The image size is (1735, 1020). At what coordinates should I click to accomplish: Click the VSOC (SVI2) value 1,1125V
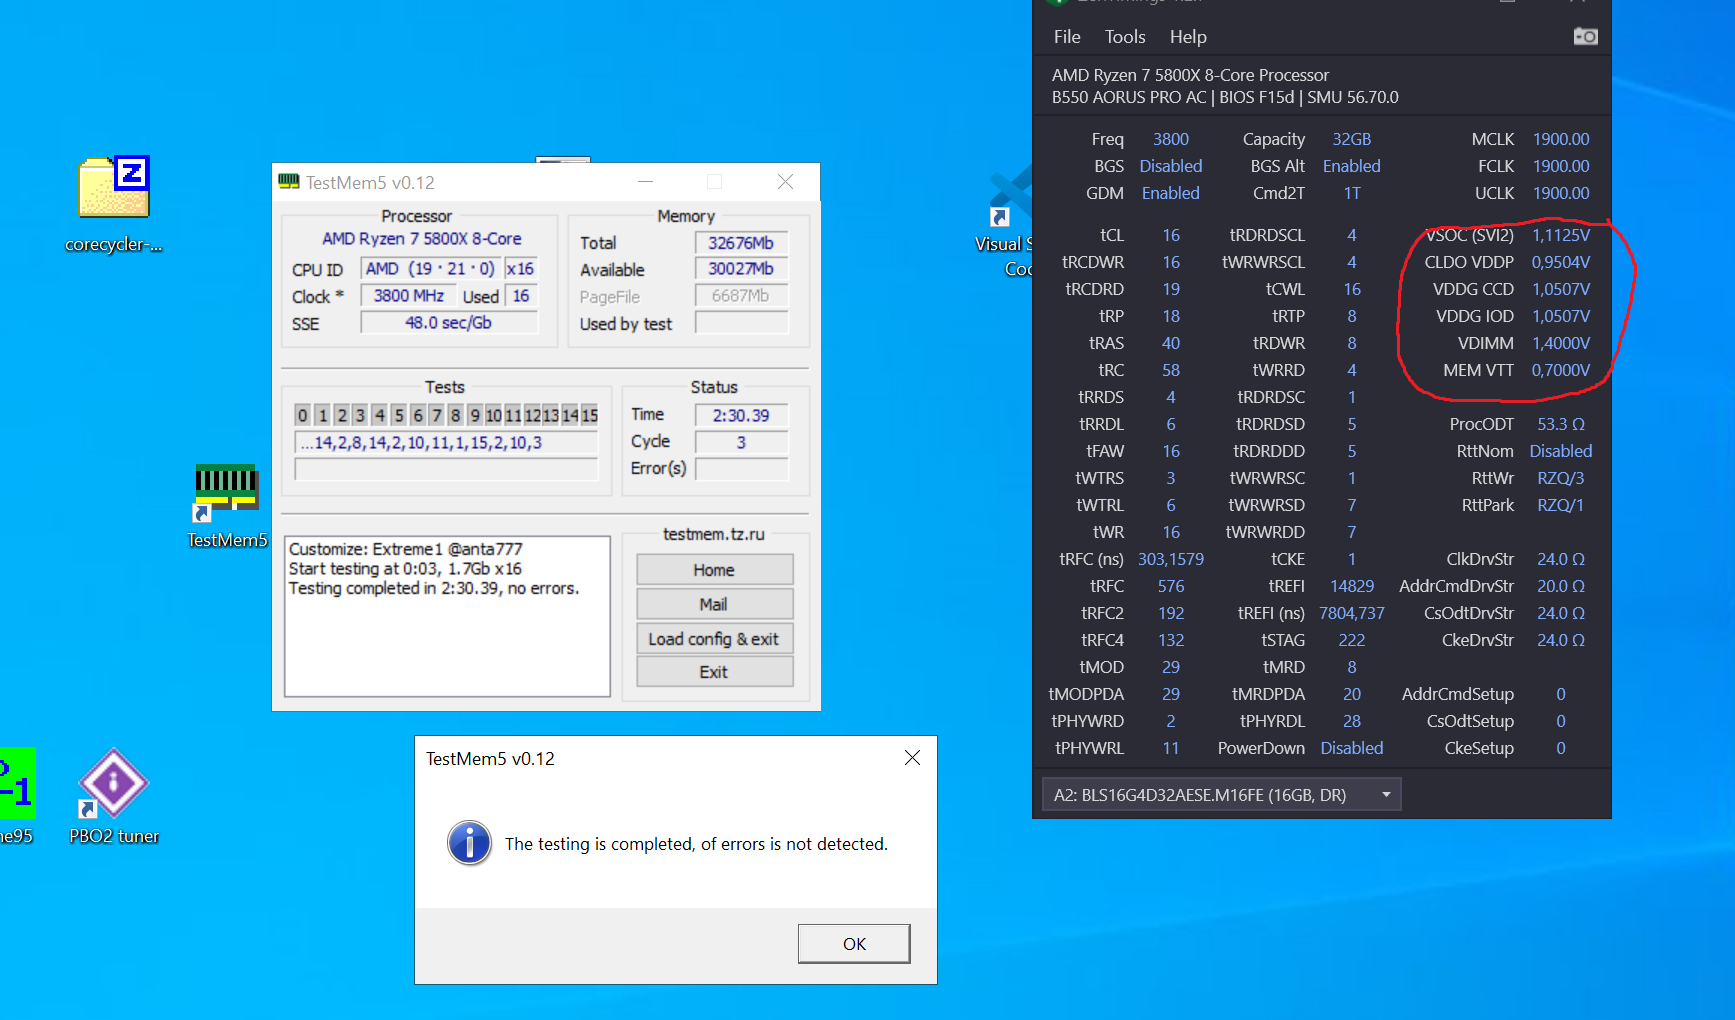(1561, 235)
